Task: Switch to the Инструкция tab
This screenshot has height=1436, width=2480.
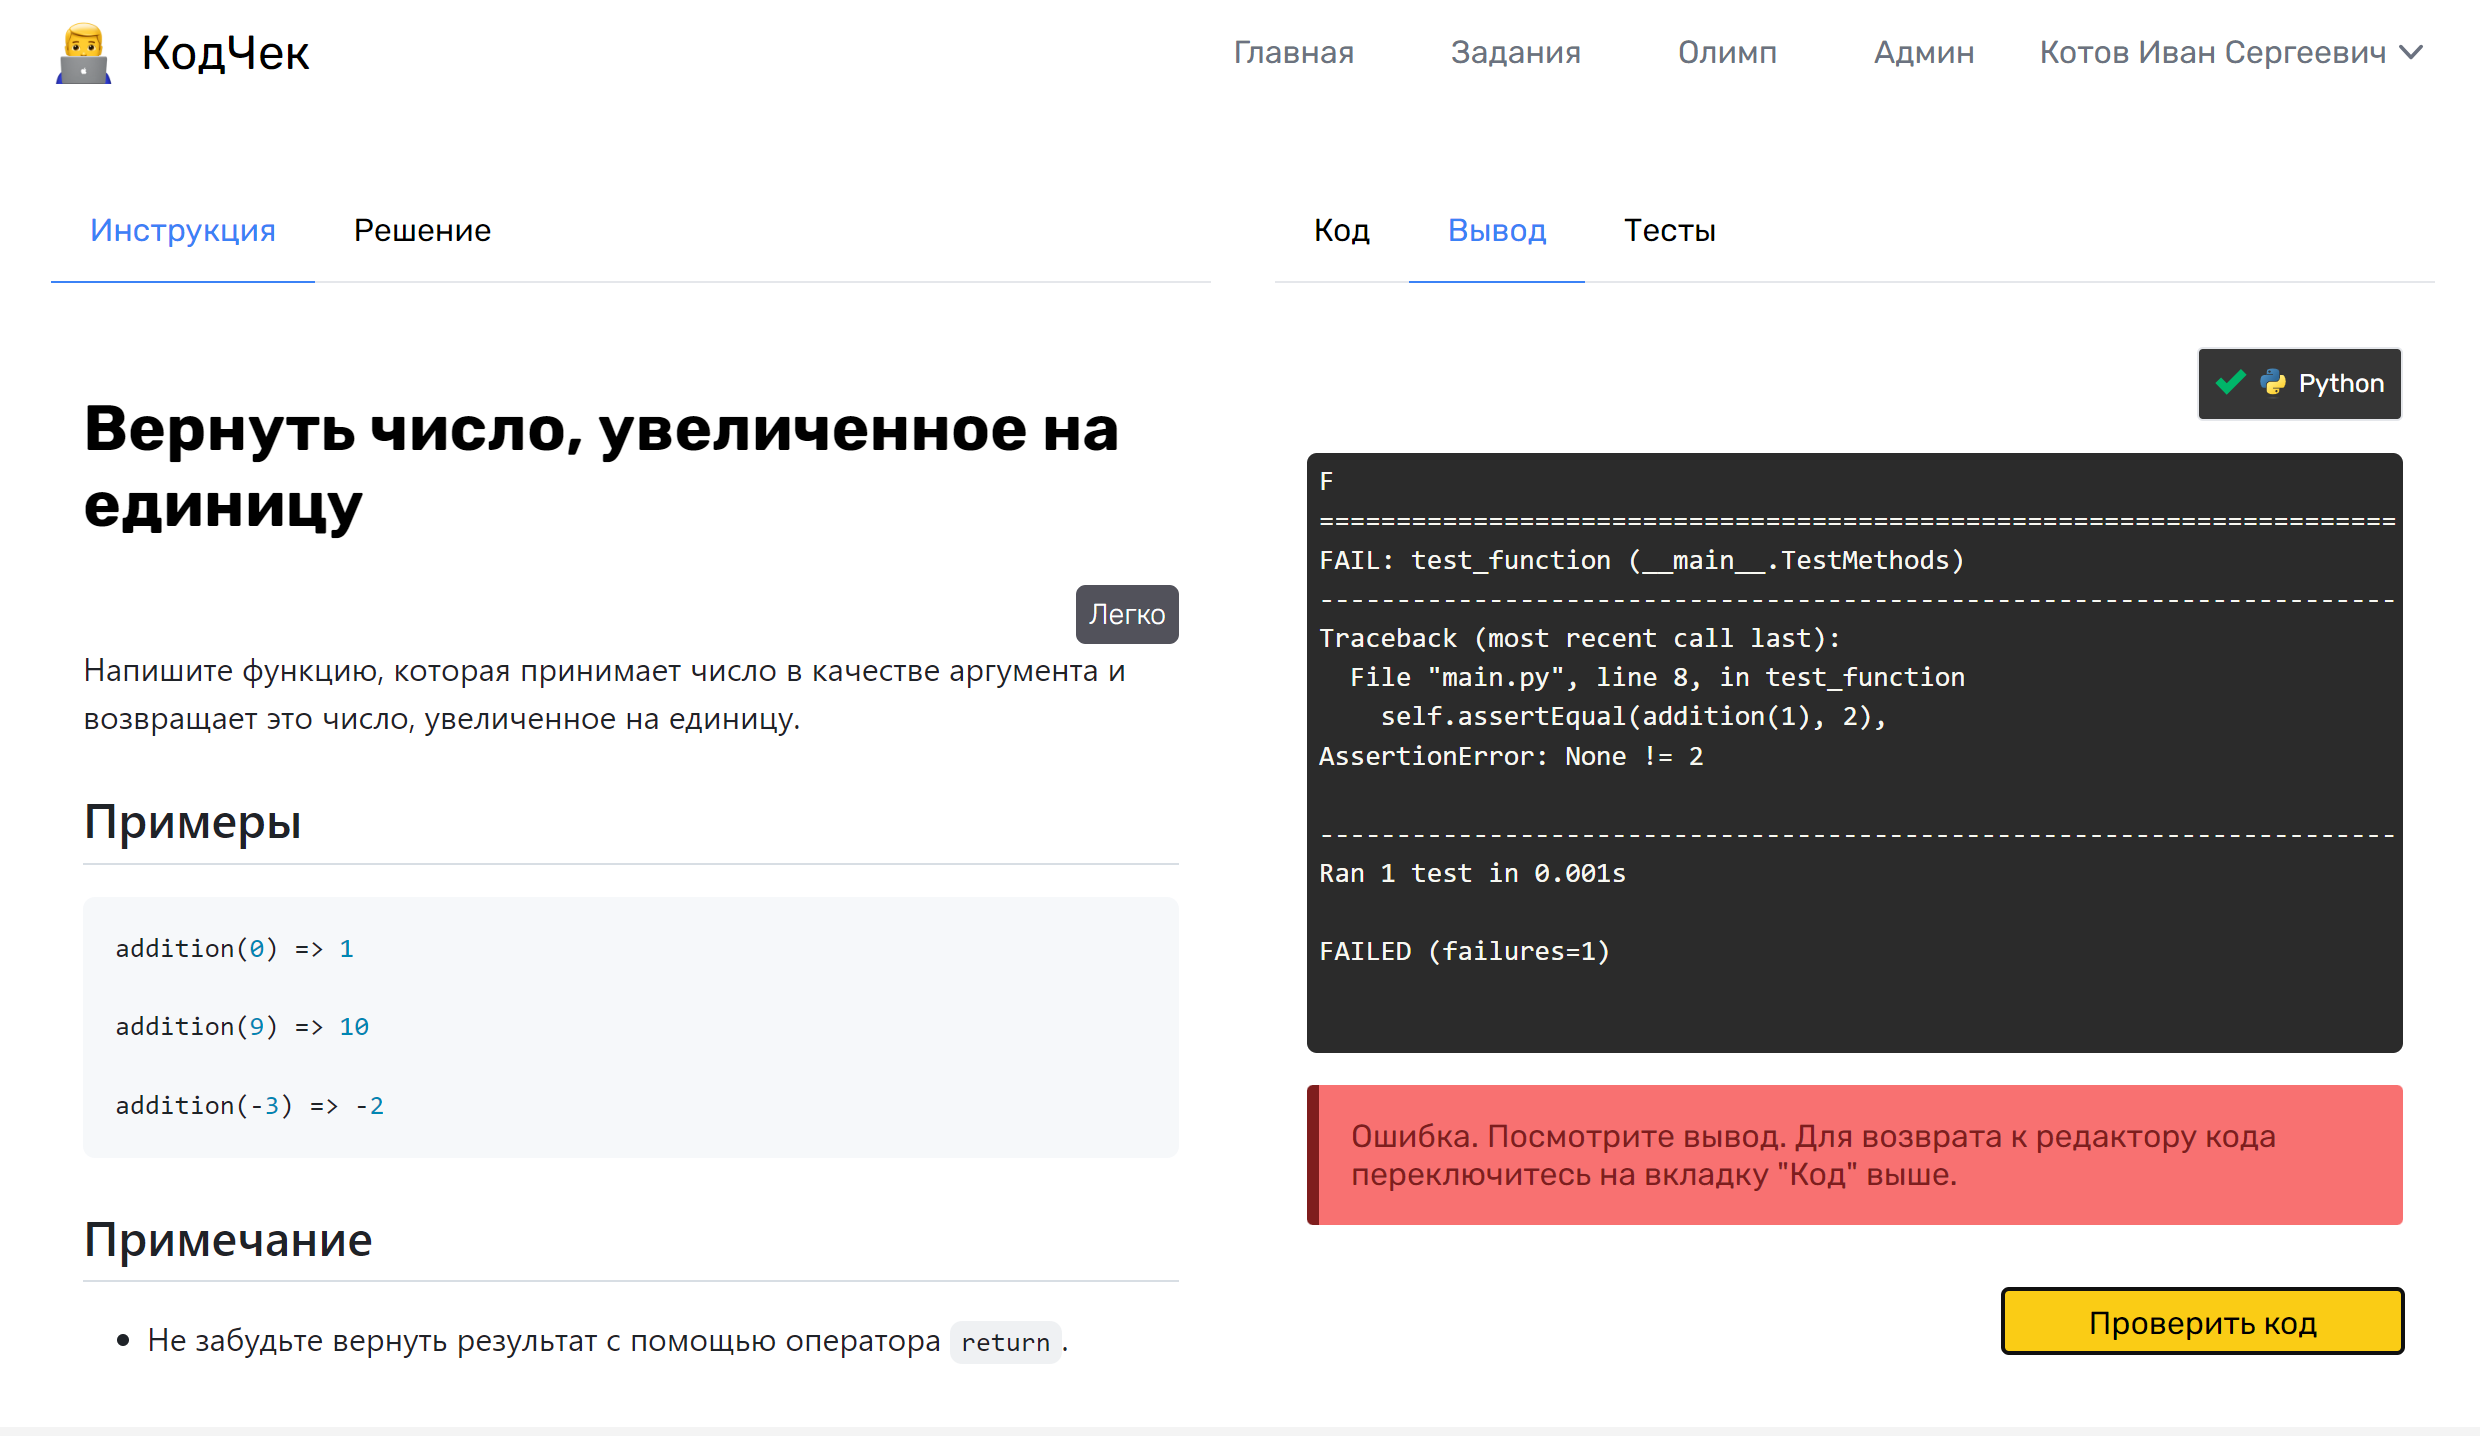Action: coord(182,231)
